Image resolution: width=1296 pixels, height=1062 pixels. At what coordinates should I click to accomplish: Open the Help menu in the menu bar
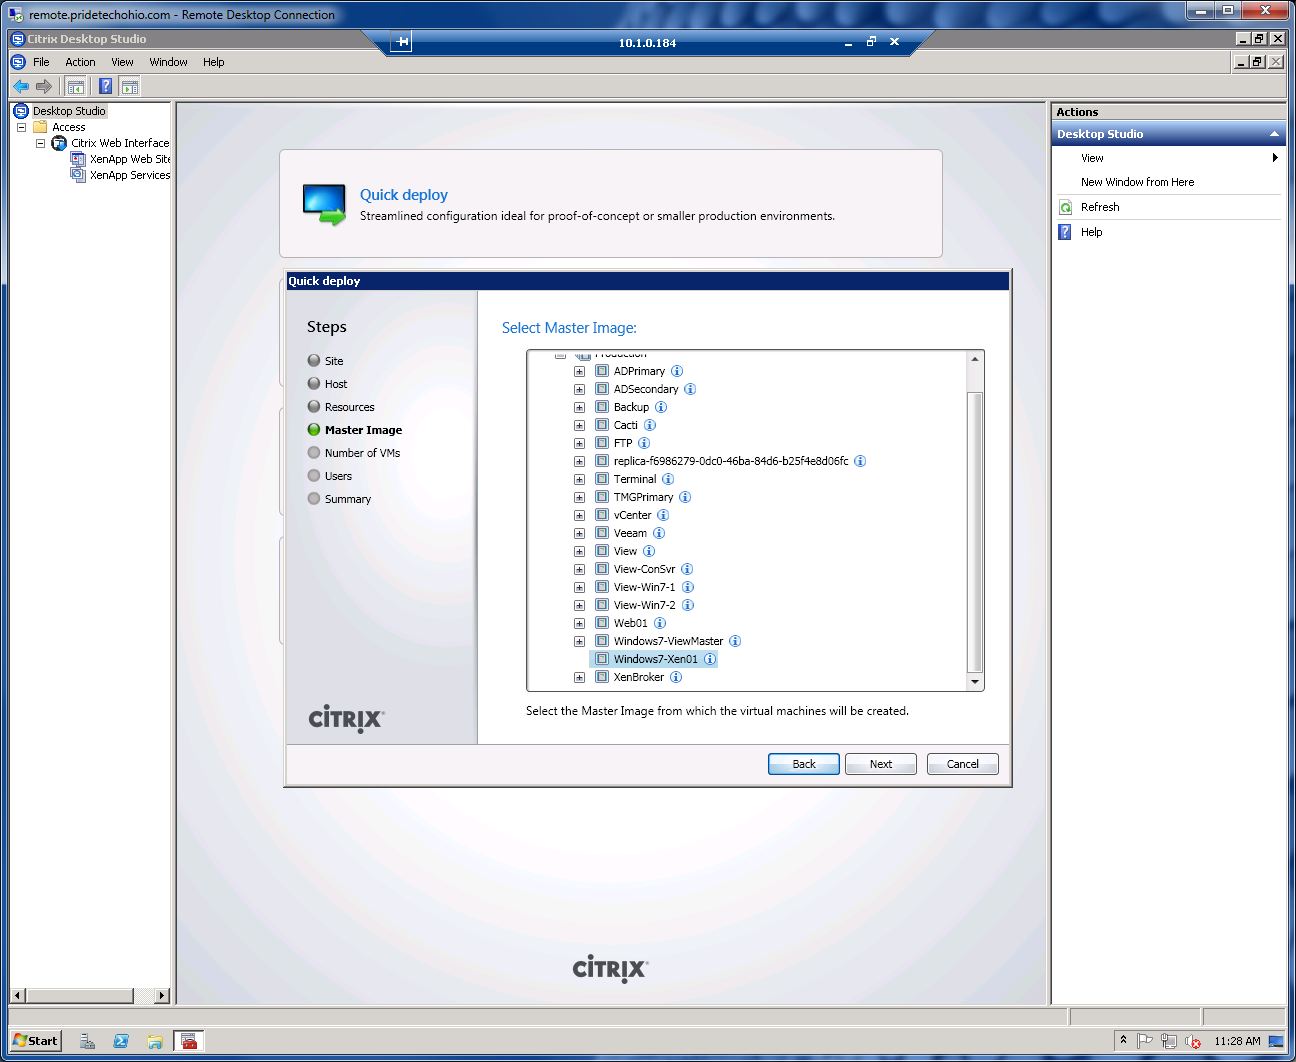(214, 62)
